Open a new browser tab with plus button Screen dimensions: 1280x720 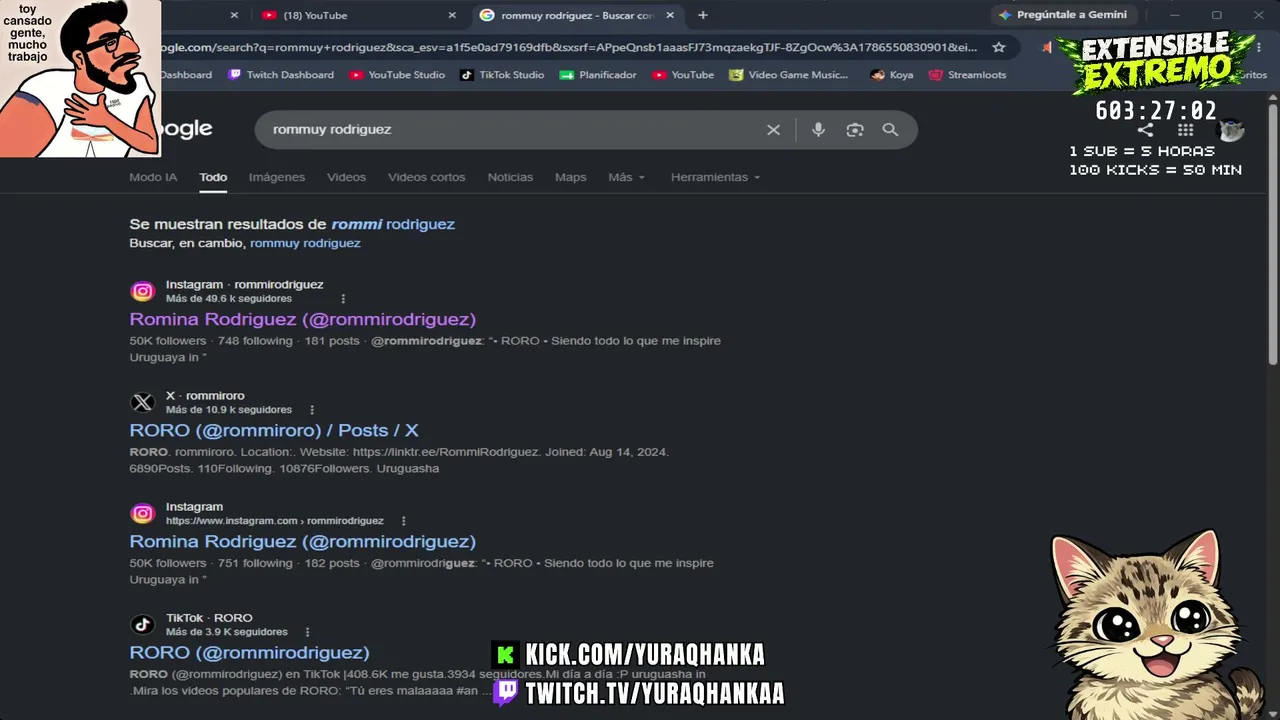(x=703, y=15)
